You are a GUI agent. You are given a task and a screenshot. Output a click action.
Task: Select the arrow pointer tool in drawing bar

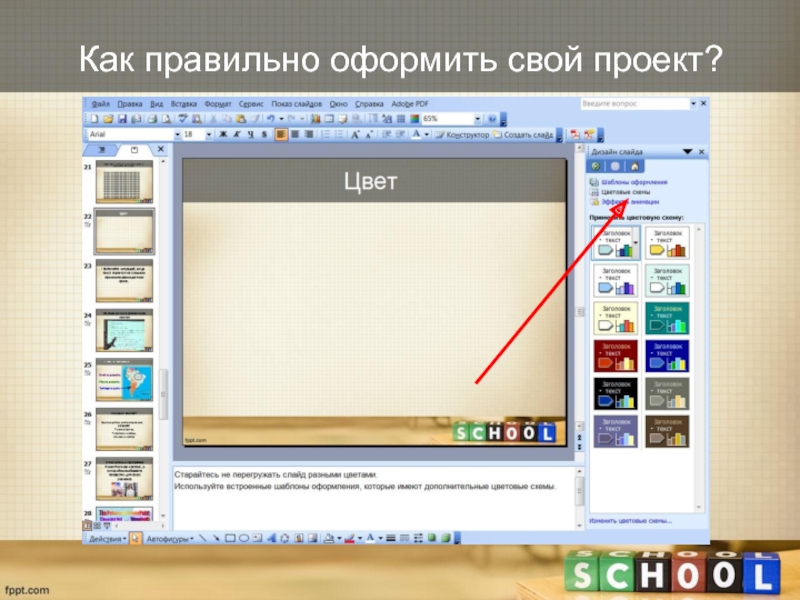click(137, 538)
